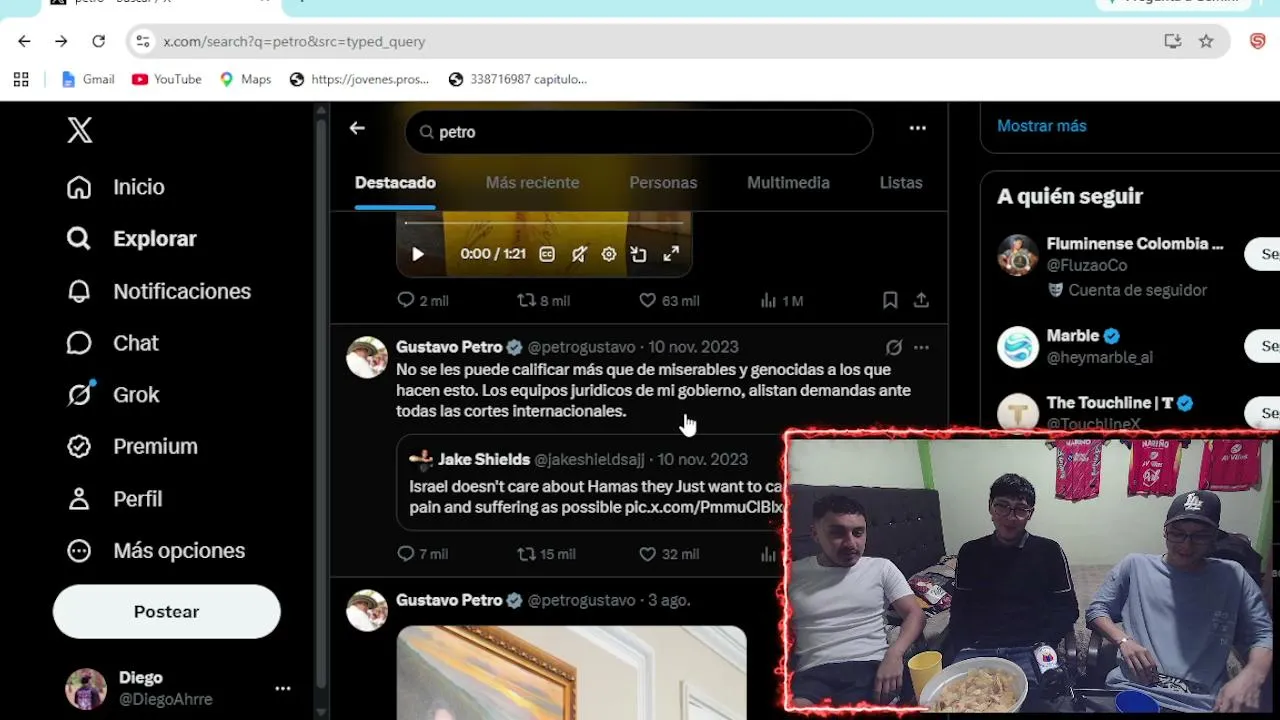Open the quoted Jake Shields post
Image resolution: width=1280 pixels, height=720 pixels.
pos(591,482)
